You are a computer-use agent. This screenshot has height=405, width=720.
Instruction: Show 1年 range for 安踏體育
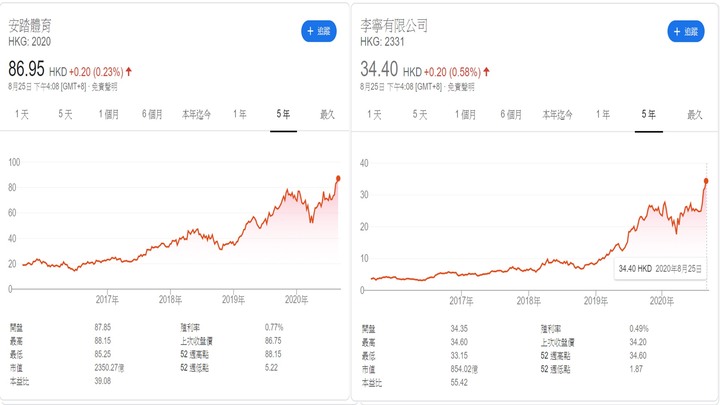pos(240,114)
